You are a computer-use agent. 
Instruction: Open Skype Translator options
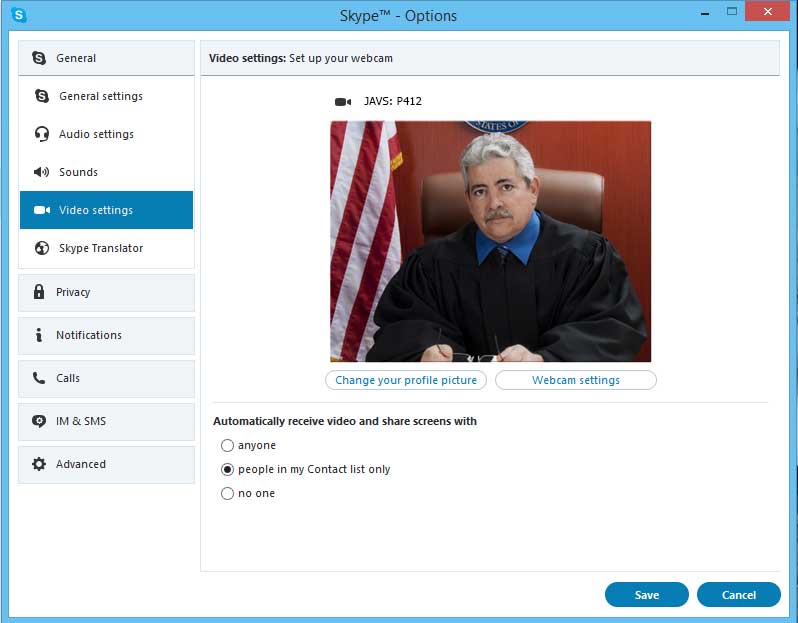coord(106,248)
